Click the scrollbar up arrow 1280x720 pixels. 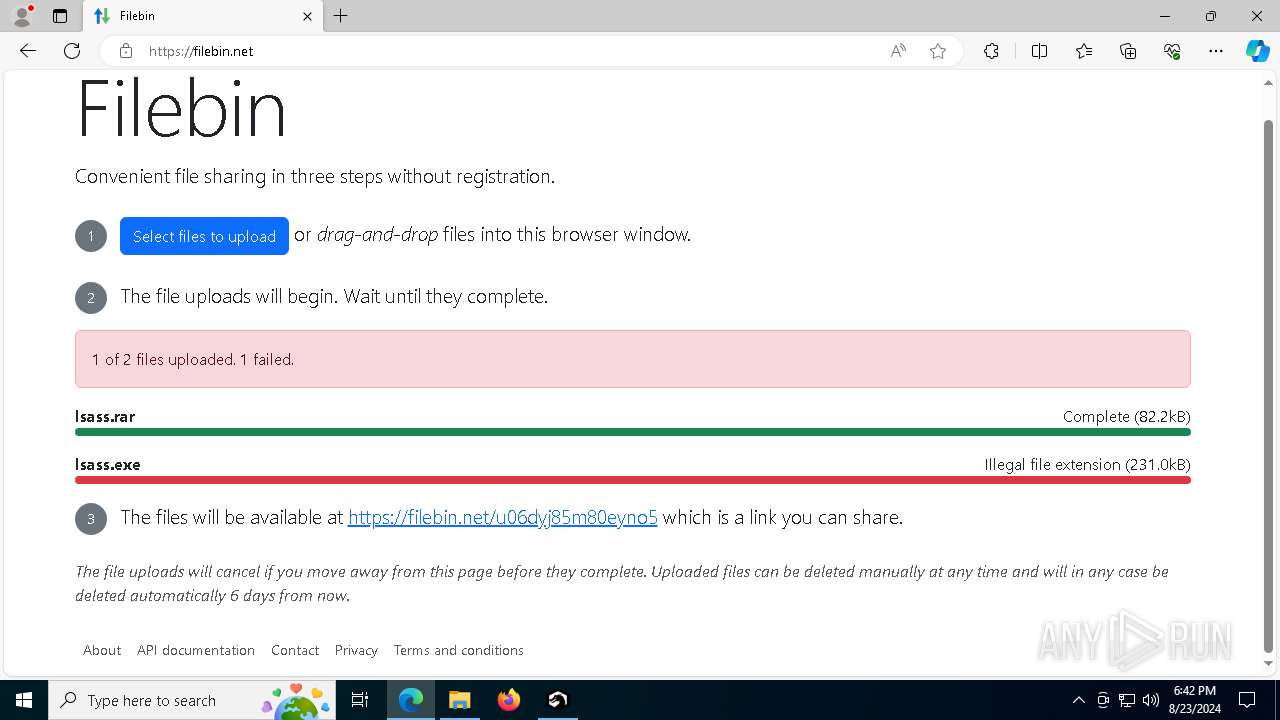point(1268,82)
